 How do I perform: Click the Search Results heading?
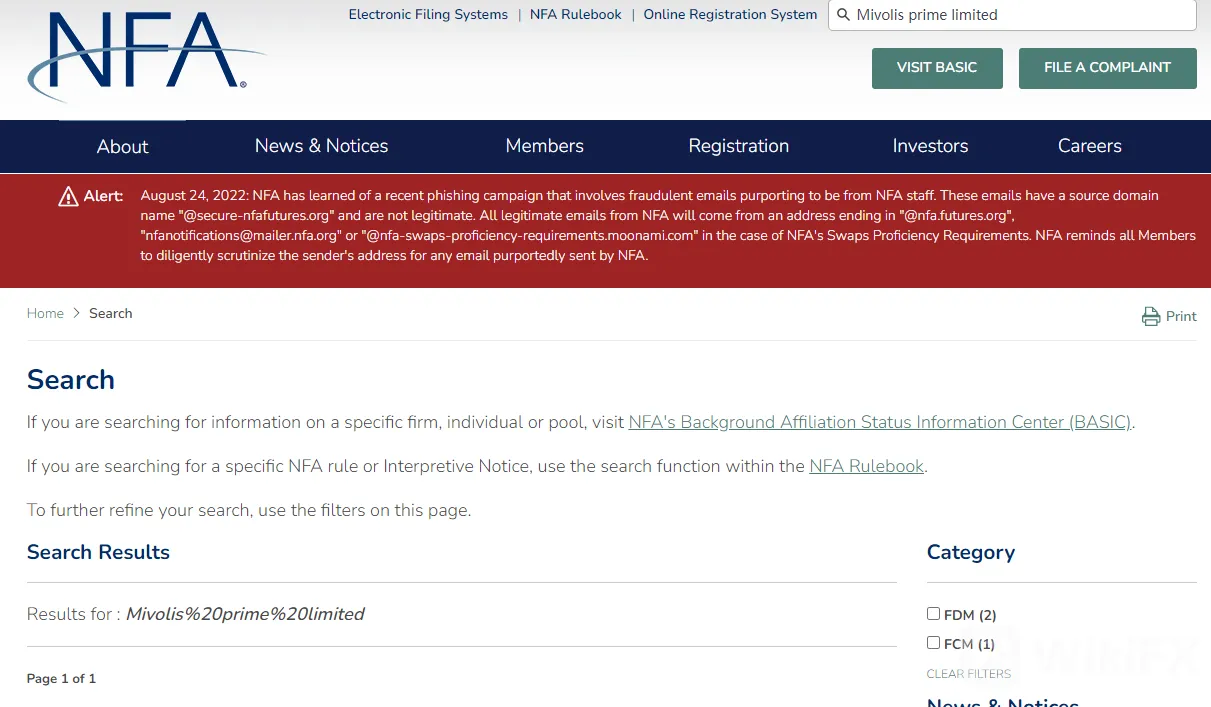pos(98,552)
